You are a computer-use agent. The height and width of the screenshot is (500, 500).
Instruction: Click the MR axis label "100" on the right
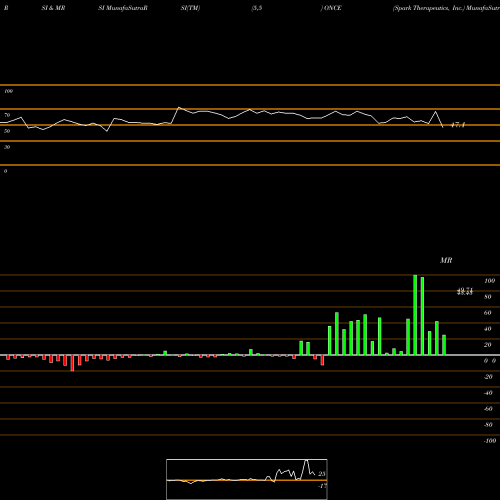pyautogui.click(x=489, y=281)
